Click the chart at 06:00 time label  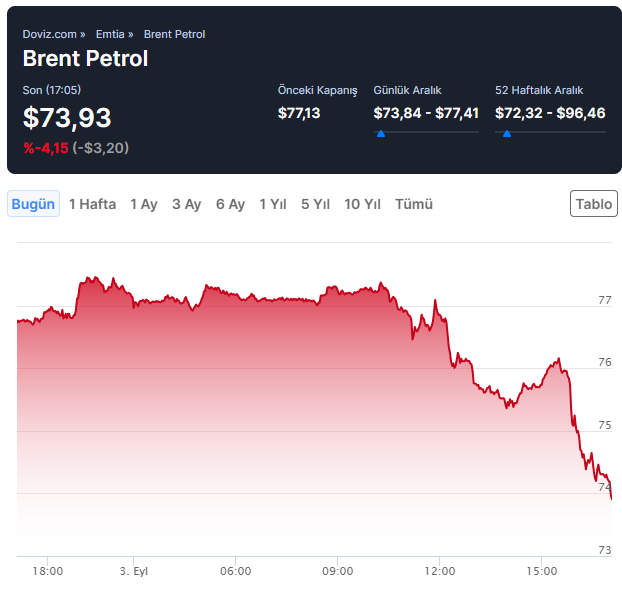pos(235,571)
